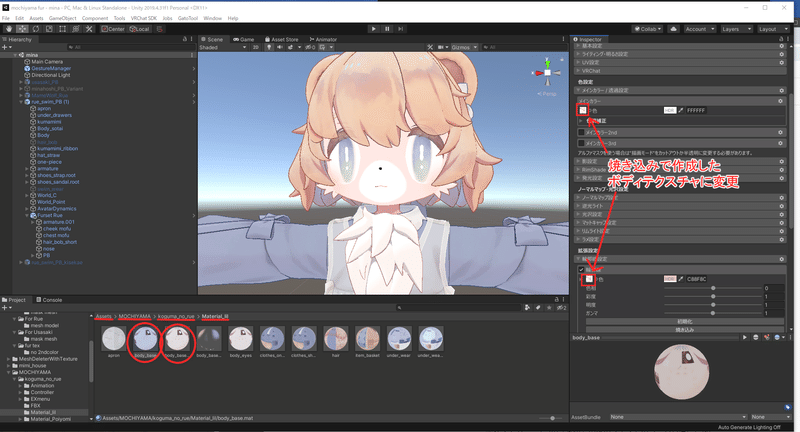Toggle scene lighting bulb icon
Image resolution: width=800 pixels, height=432 pixels.
point(269,47)
